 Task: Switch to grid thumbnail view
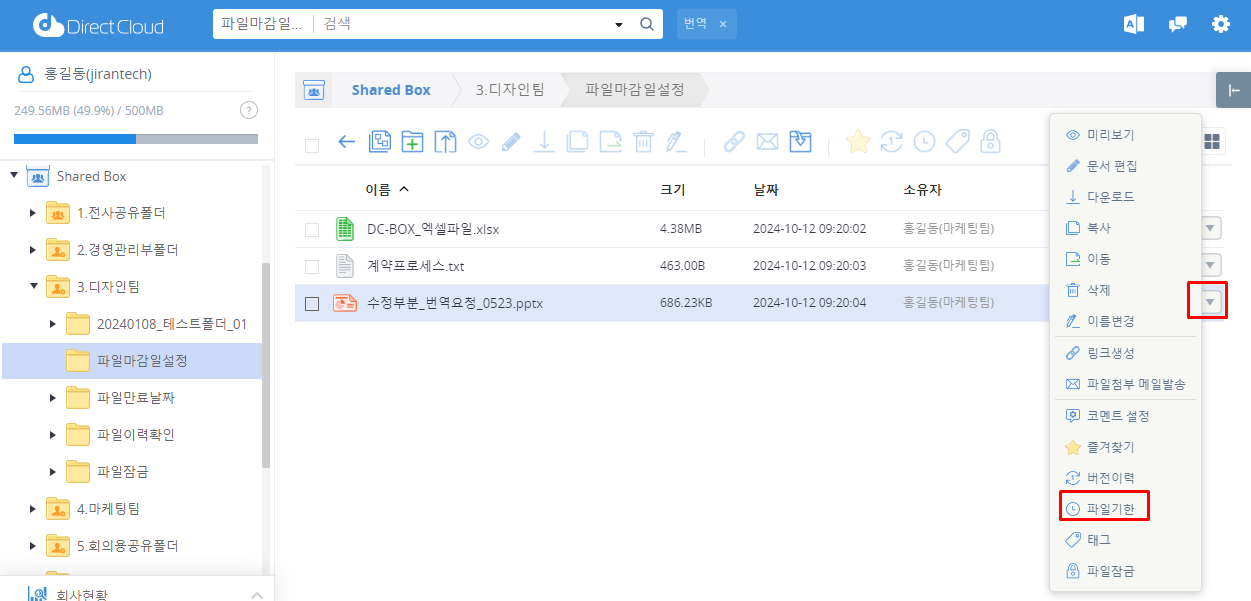point(1212,142)
